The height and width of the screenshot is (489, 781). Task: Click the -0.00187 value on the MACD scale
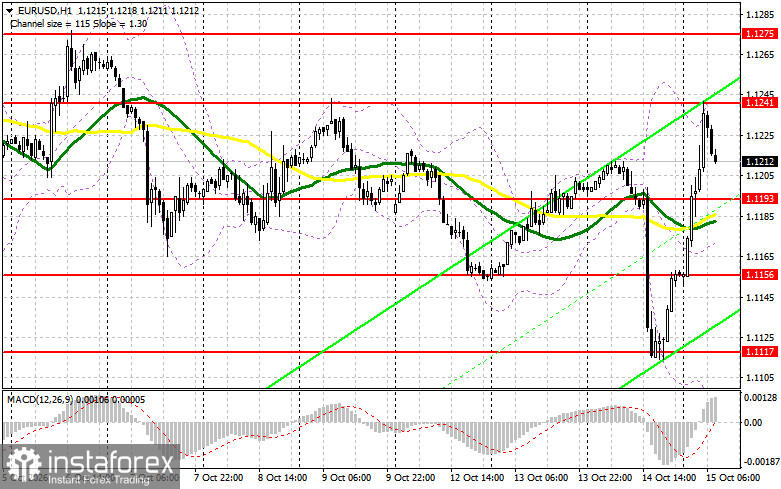[760, 462]
